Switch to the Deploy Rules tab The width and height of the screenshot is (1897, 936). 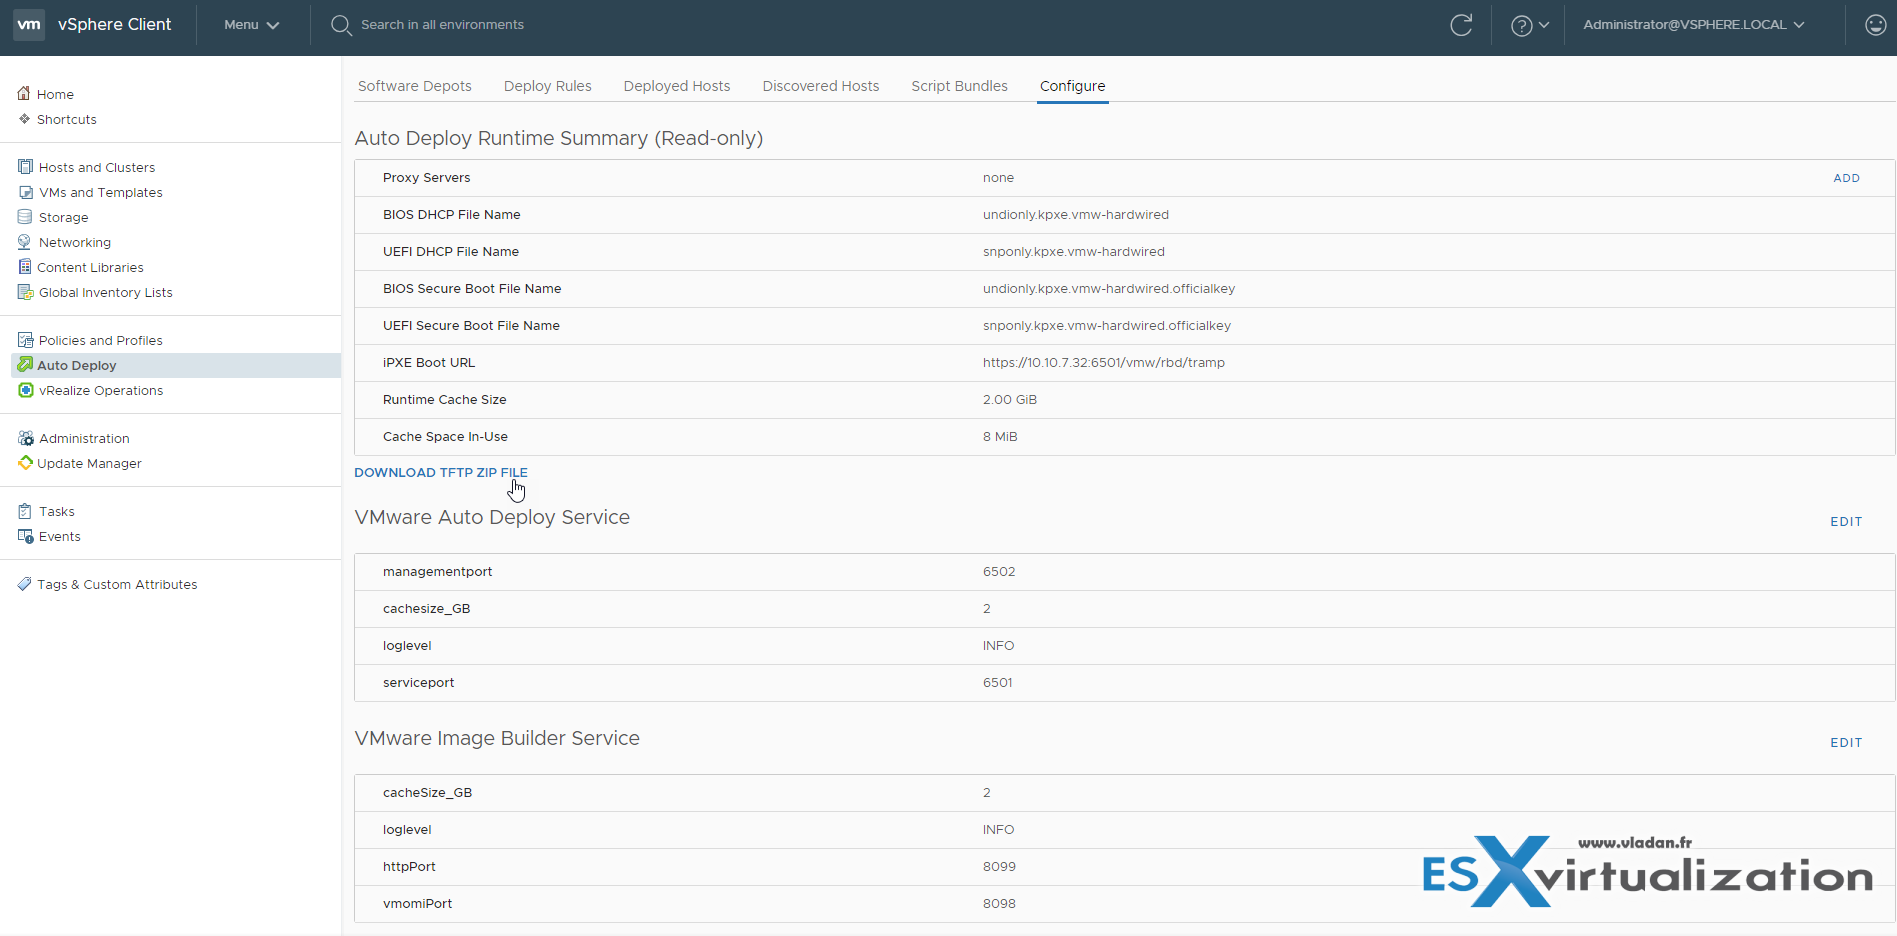coord(548,86)
